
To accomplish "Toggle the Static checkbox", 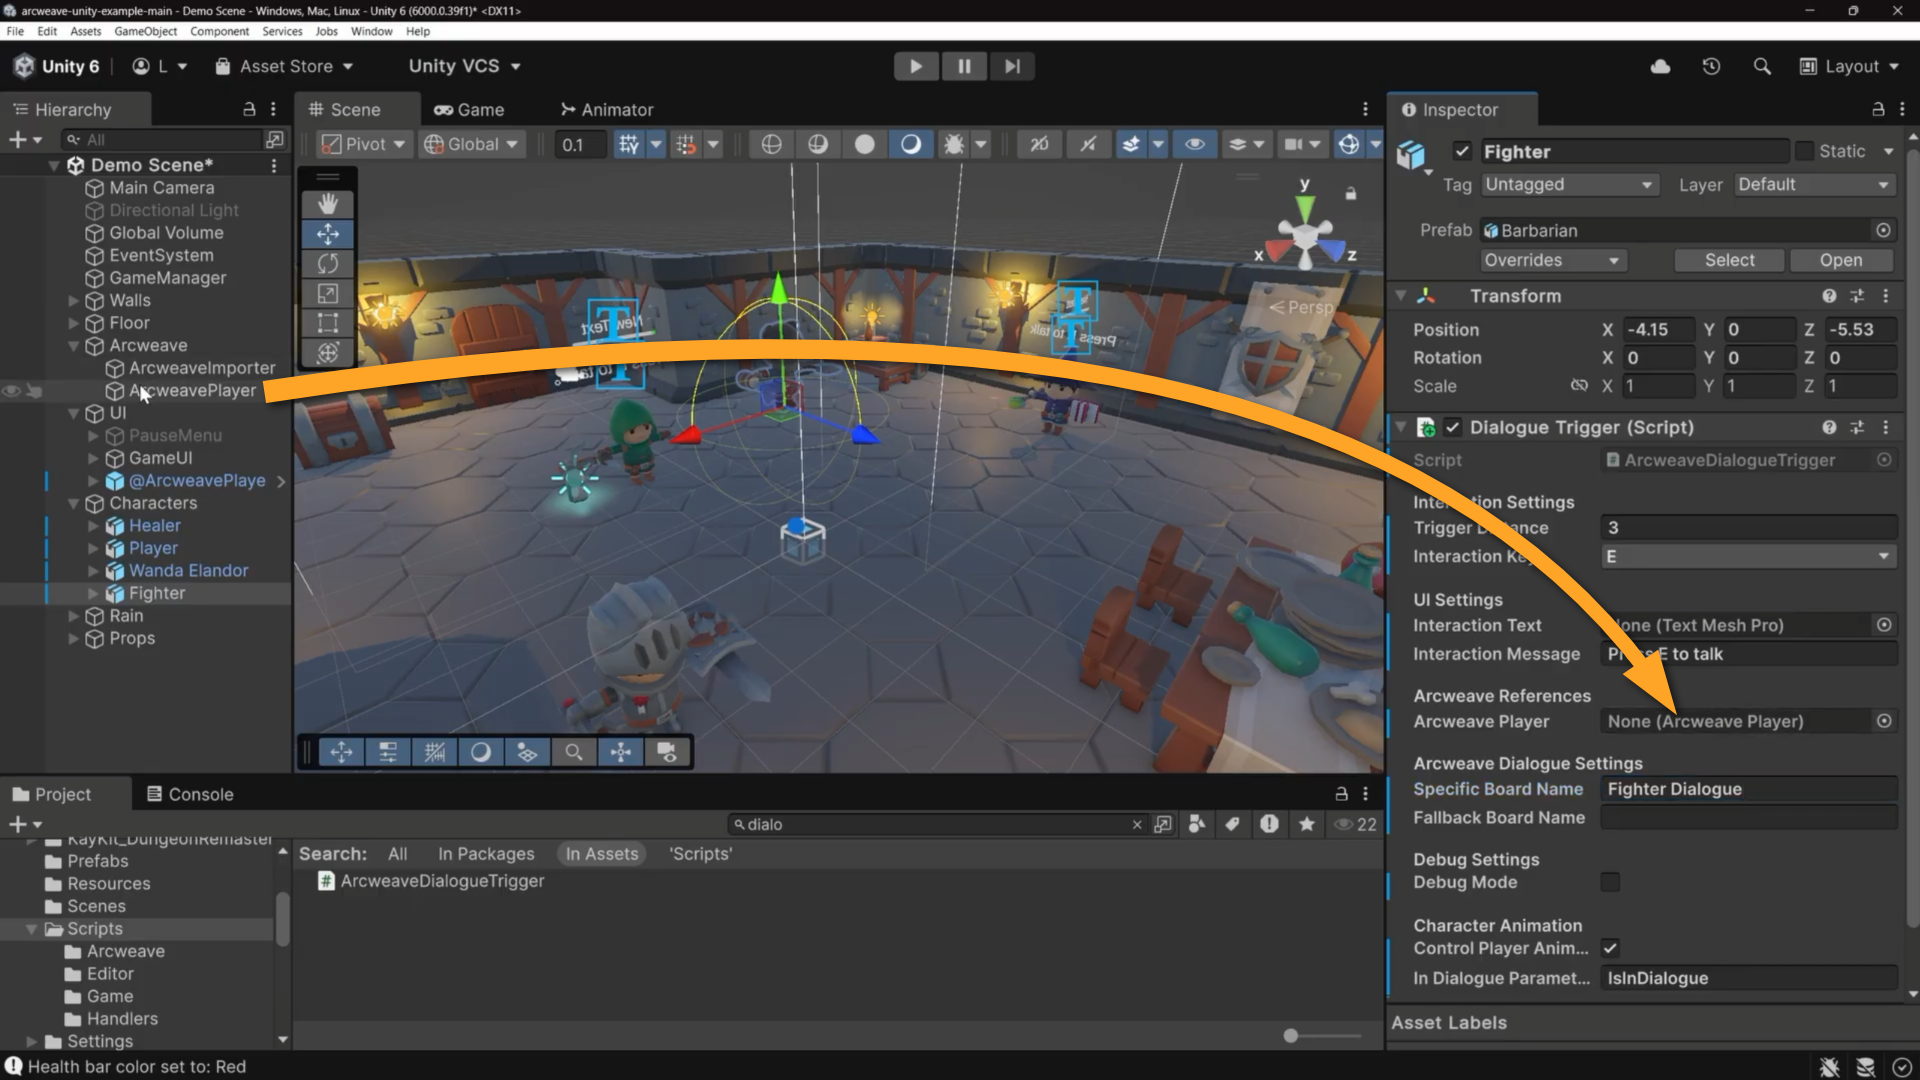I will point(1804,151).
